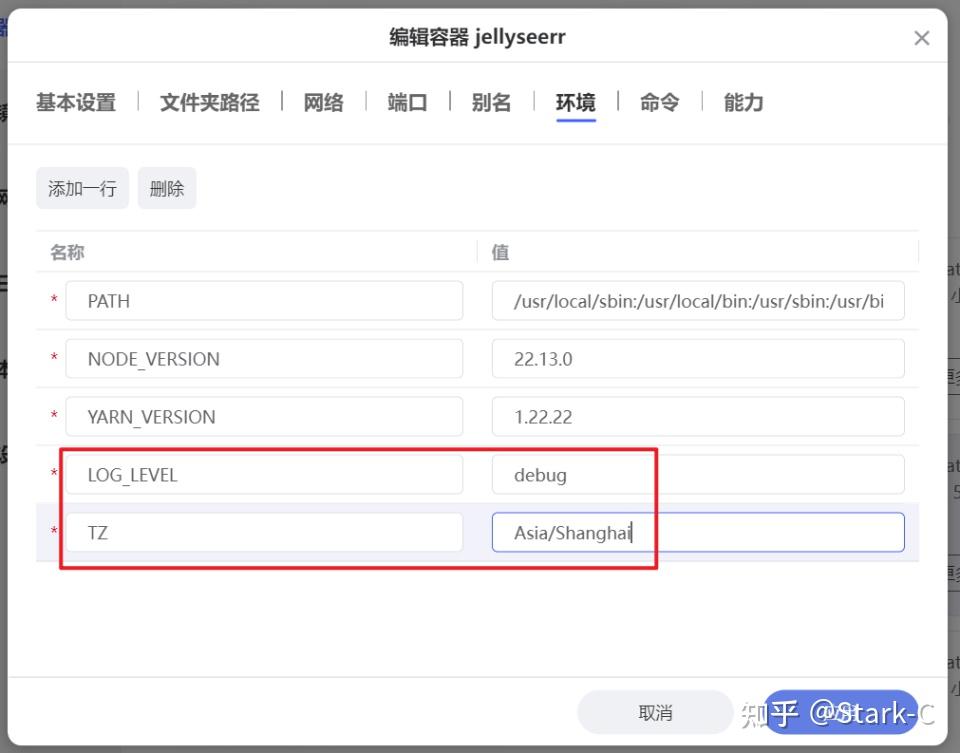
Task: Click the PATH variable name field
Action: (x=264, y=300)
